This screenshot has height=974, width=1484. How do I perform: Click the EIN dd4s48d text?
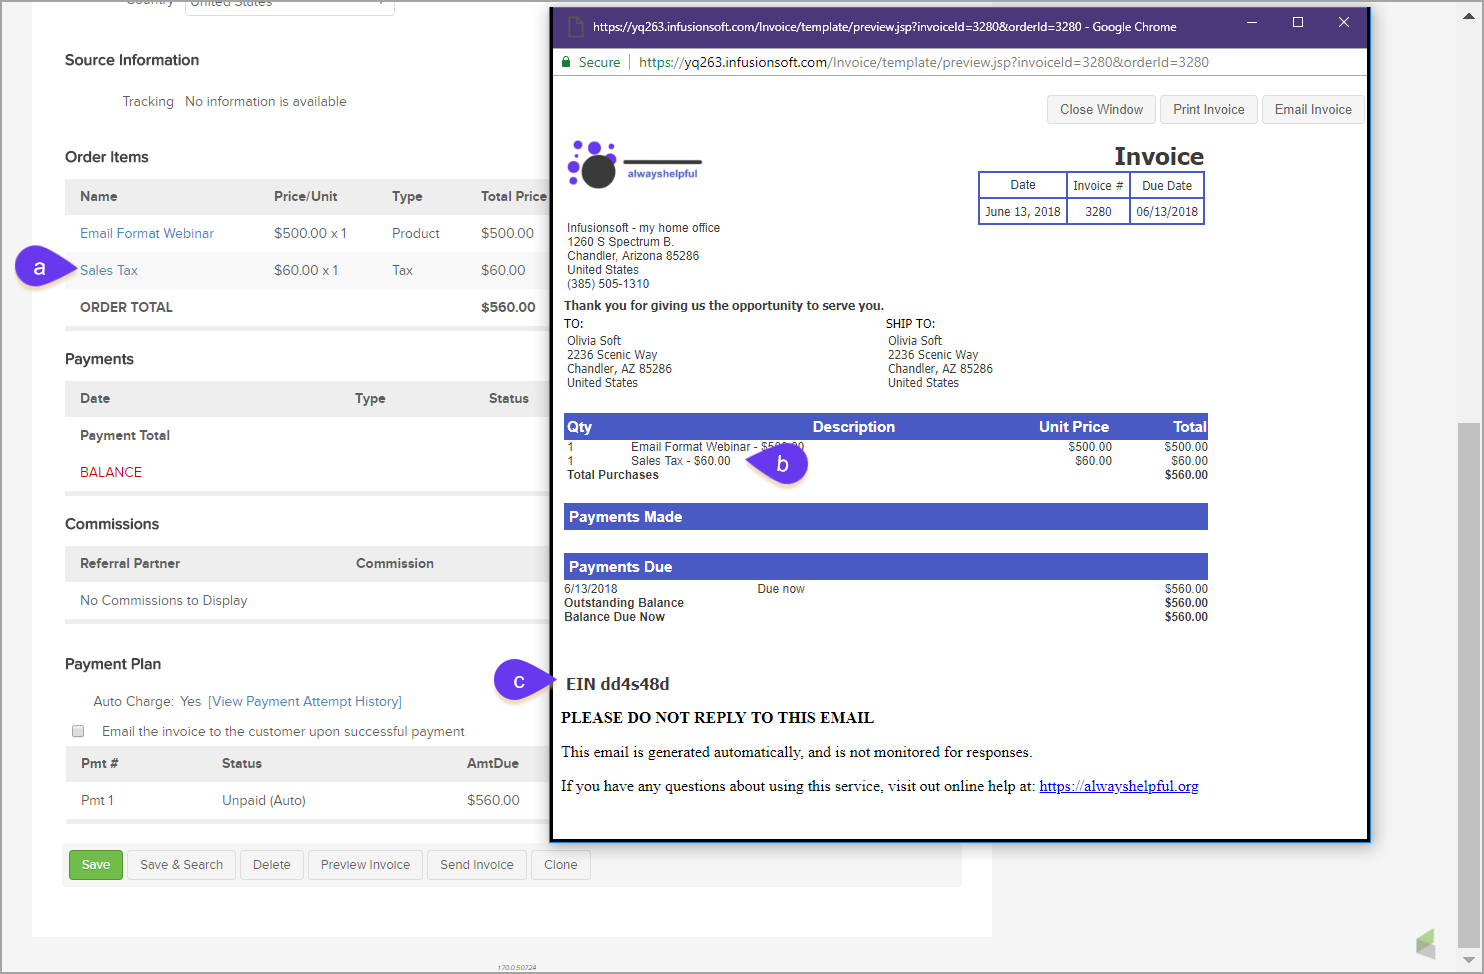[x=618, y=684]
